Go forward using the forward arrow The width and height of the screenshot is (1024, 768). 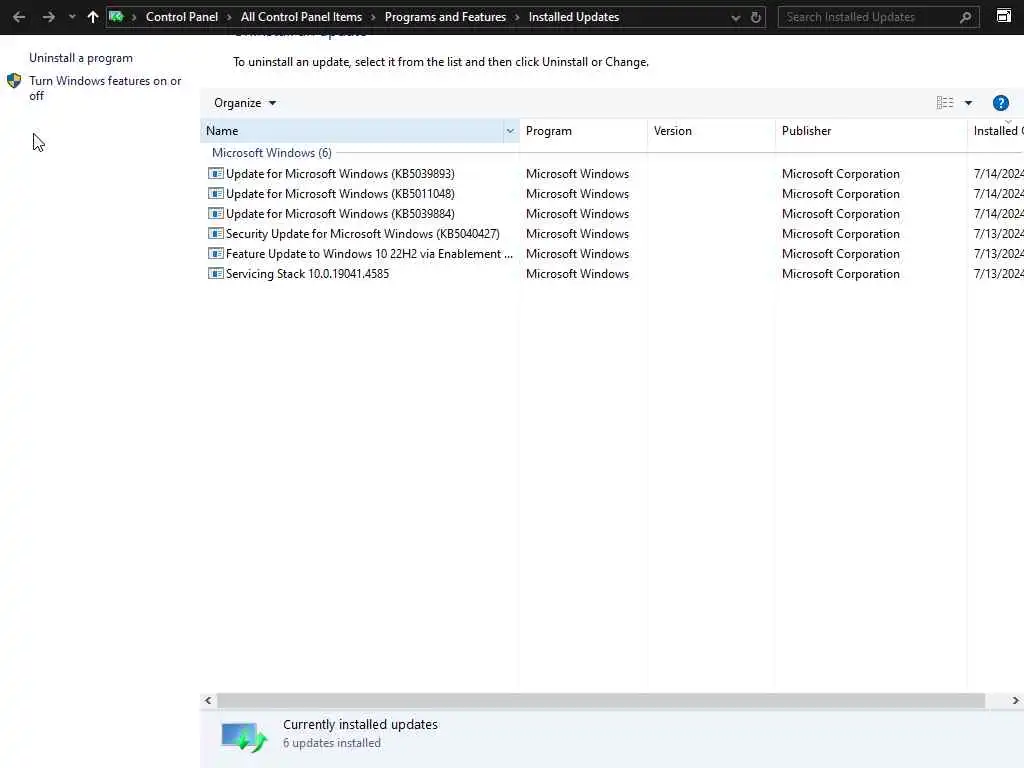pos(48,17)
